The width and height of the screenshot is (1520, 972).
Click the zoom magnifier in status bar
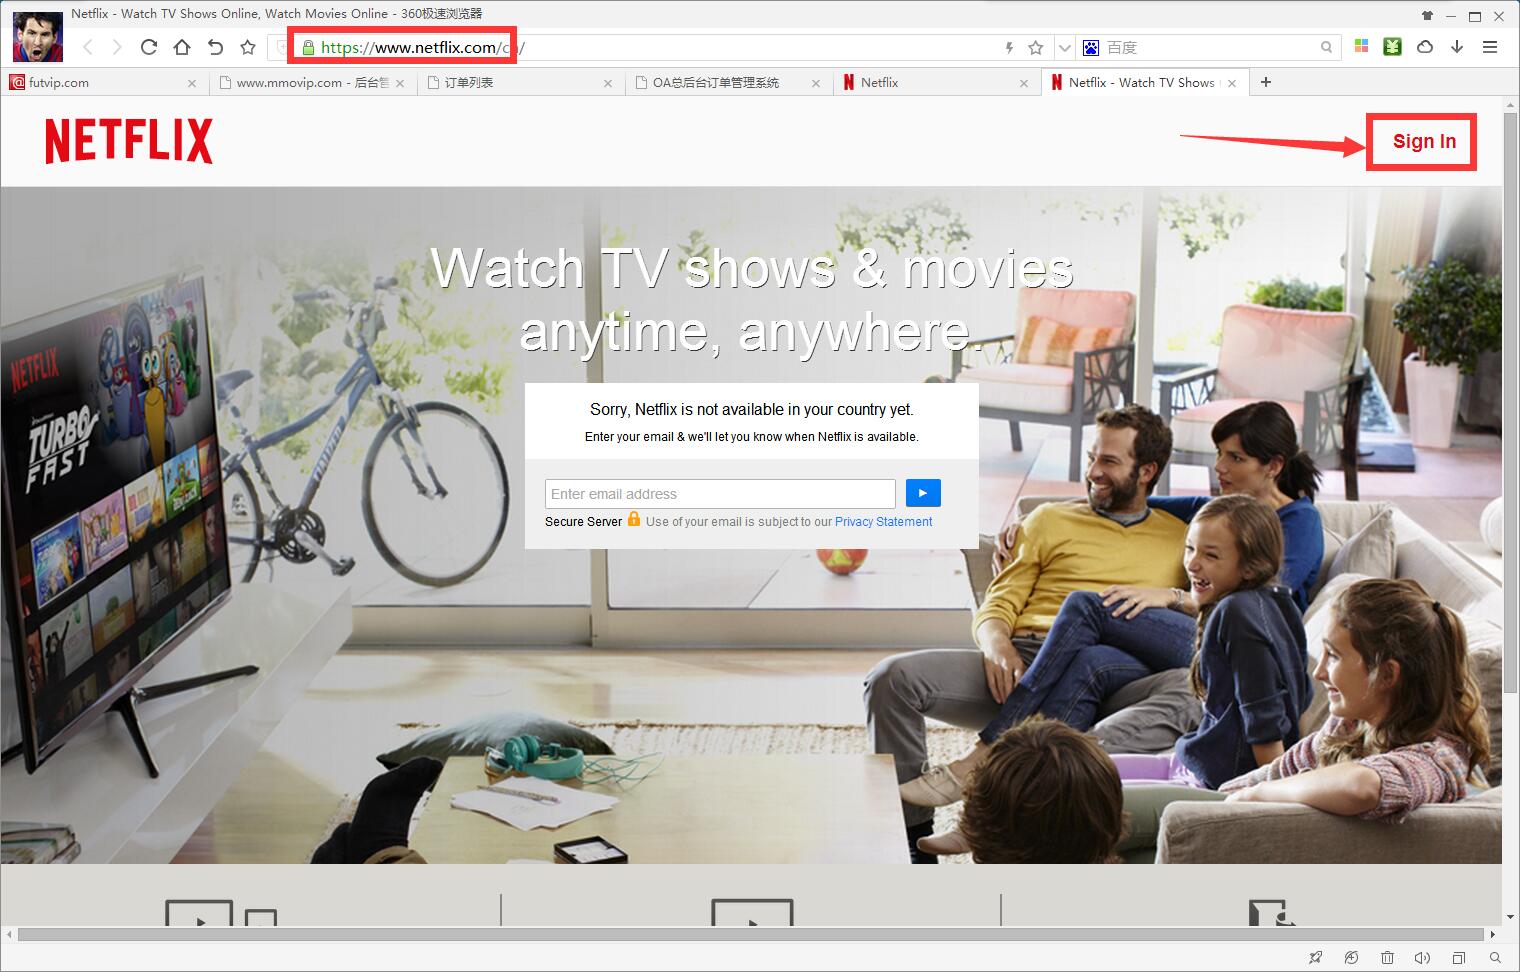[x=1496, y=958]
